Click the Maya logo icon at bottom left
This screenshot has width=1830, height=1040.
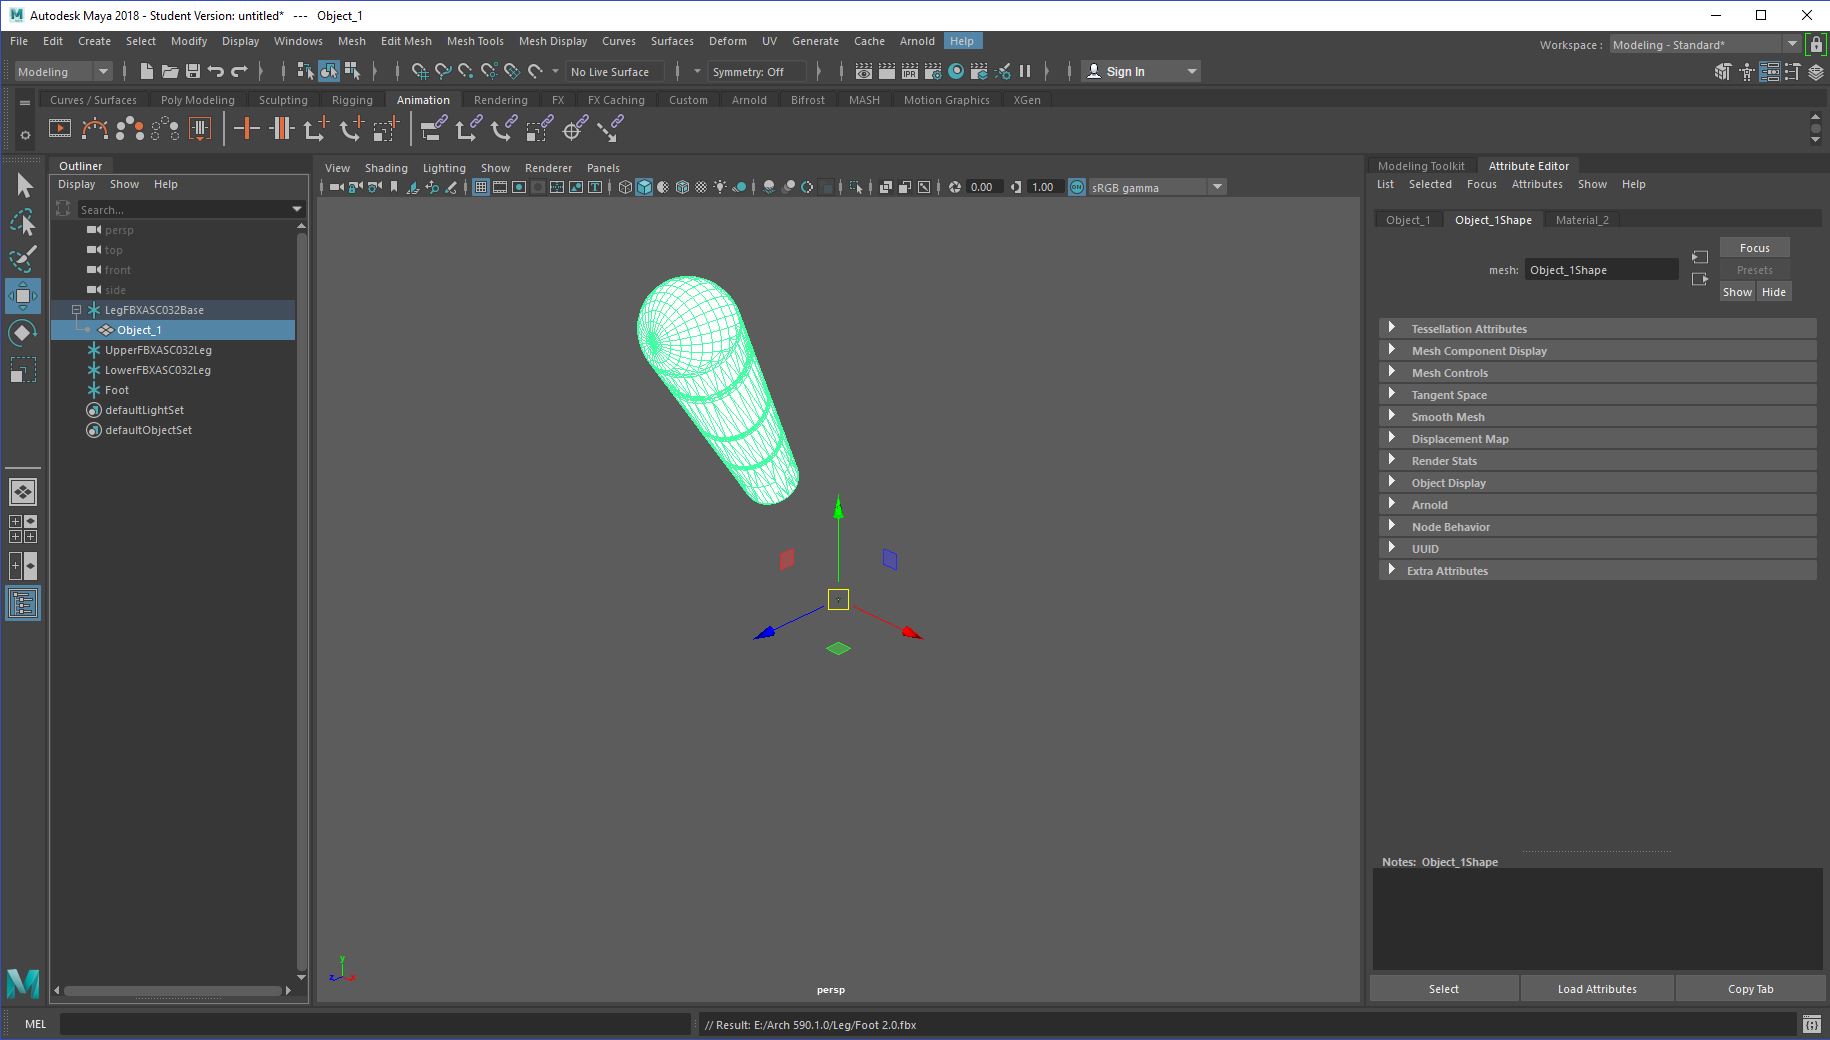pos(23,984)
